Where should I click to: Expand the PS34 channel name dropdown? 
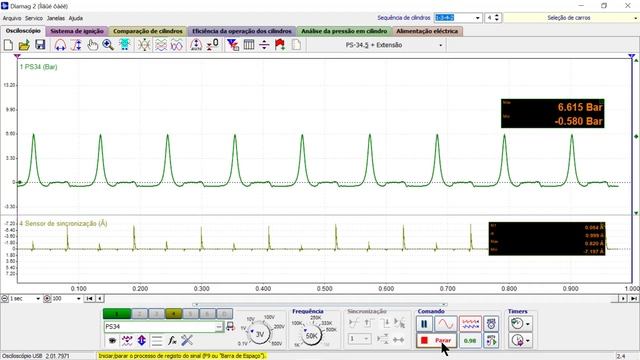pos(219,327)
